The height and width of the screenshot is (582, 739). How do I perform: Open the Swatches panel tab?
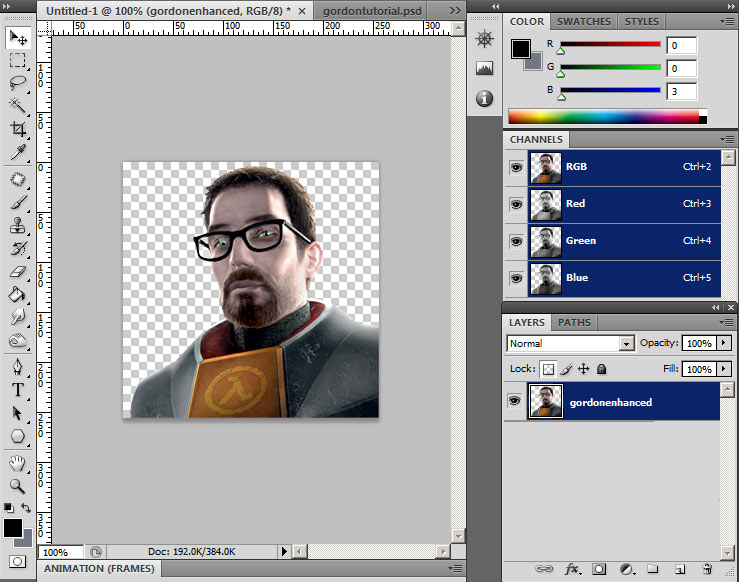[x=583, y=21]
